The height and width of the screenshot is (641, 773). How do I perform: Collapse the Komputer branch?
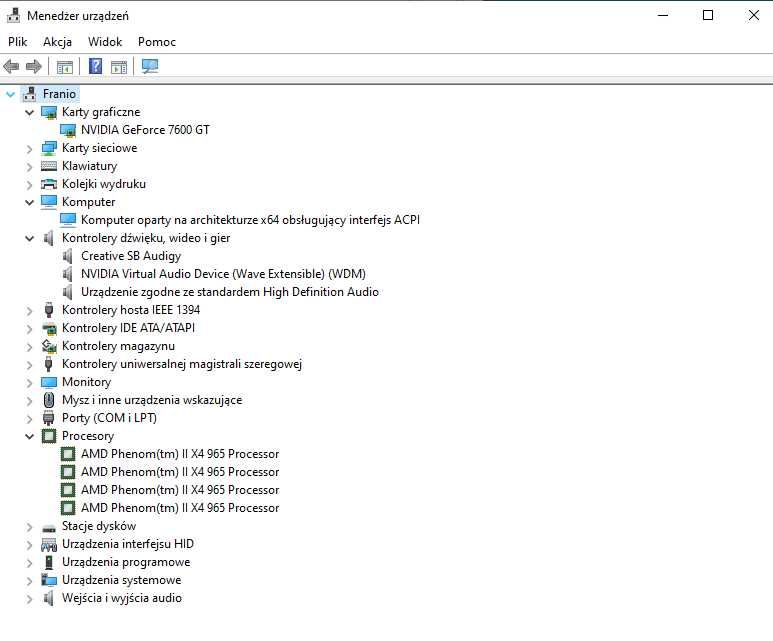[x=30, y=202]
